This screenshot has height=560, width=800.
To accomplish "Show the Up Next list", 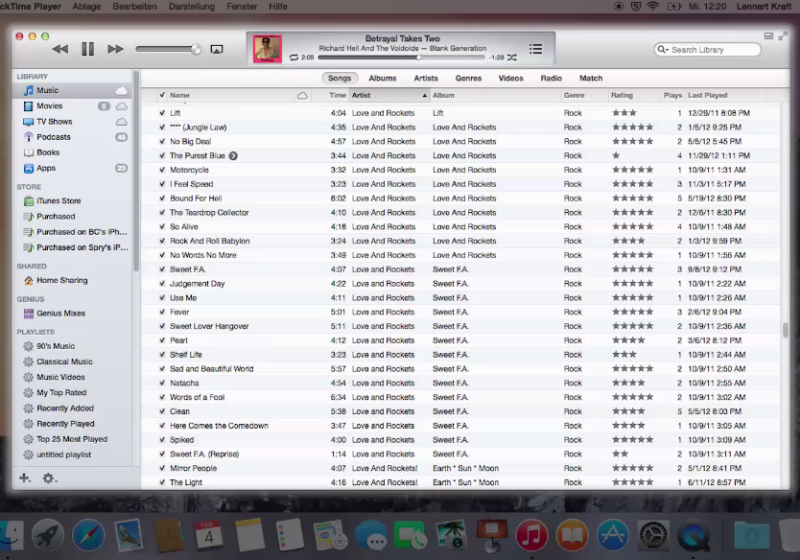I will click(x=535, y=49).
